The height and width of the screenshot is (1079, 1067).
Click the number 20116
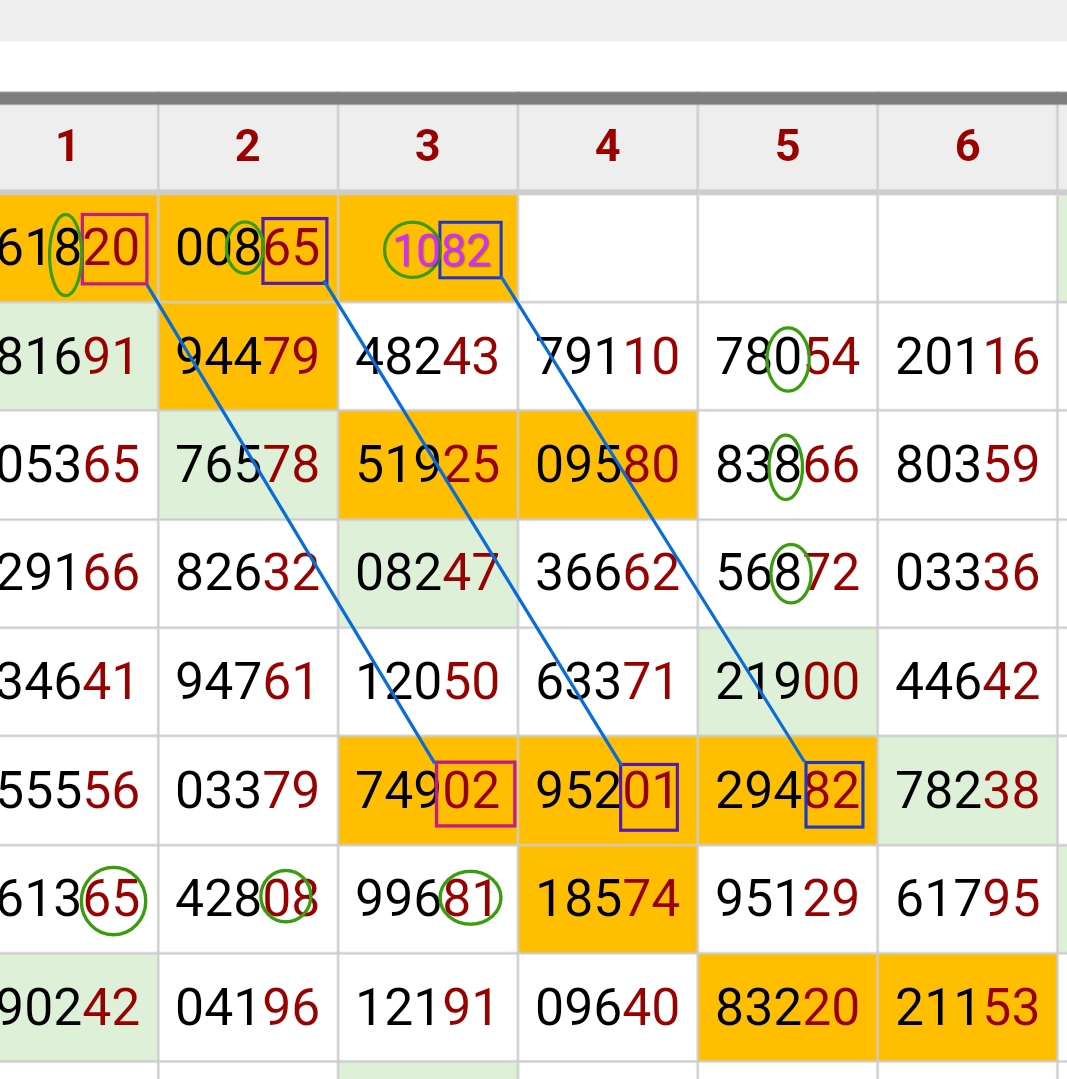click(x=967, y=356)
